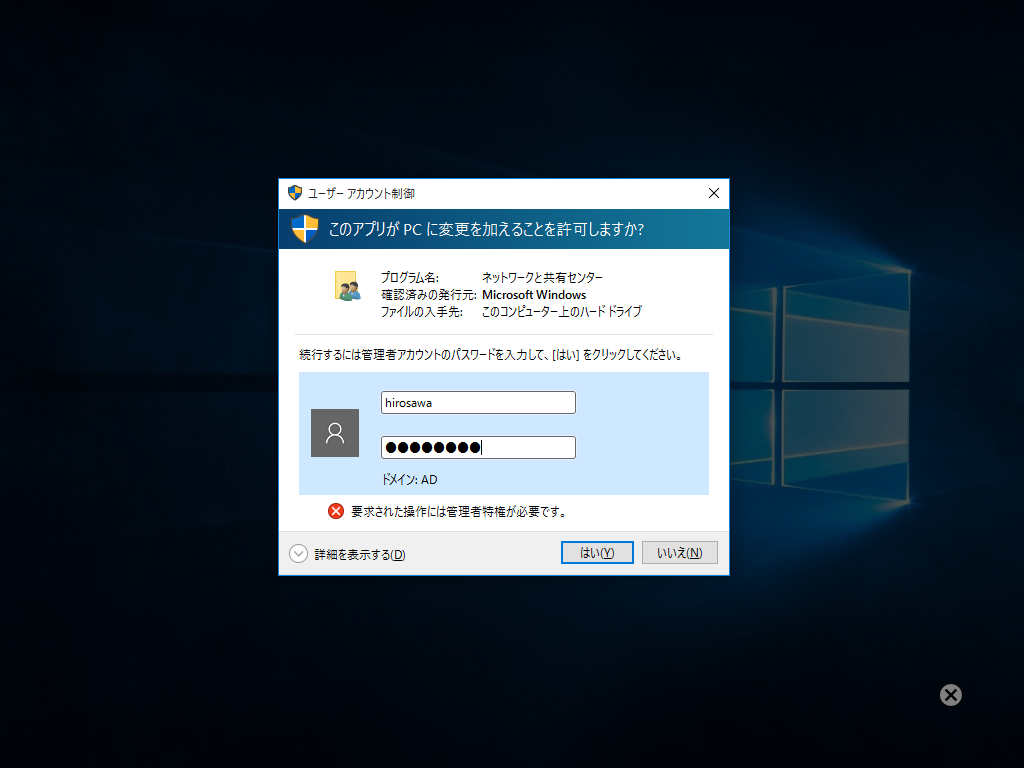Click the ファイルの入手先: label
Screen dimensions: 1024x768
422,312
